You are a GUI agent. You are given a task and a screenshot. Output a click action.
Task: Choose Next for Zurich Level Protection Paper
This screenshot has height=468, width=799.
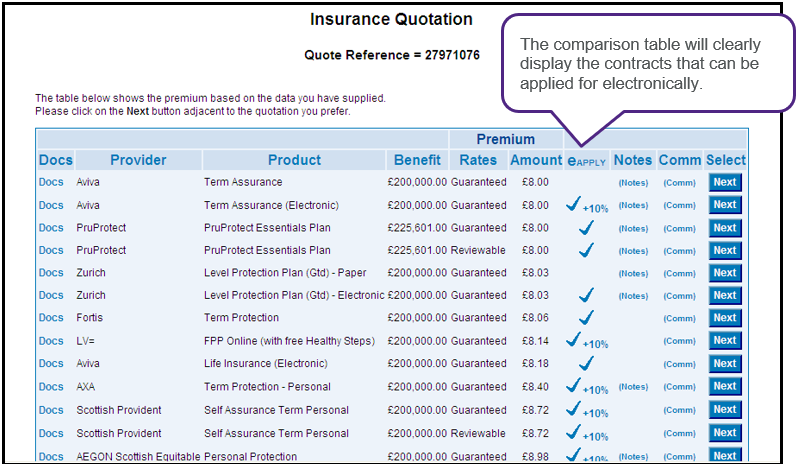tap(725, 273)
